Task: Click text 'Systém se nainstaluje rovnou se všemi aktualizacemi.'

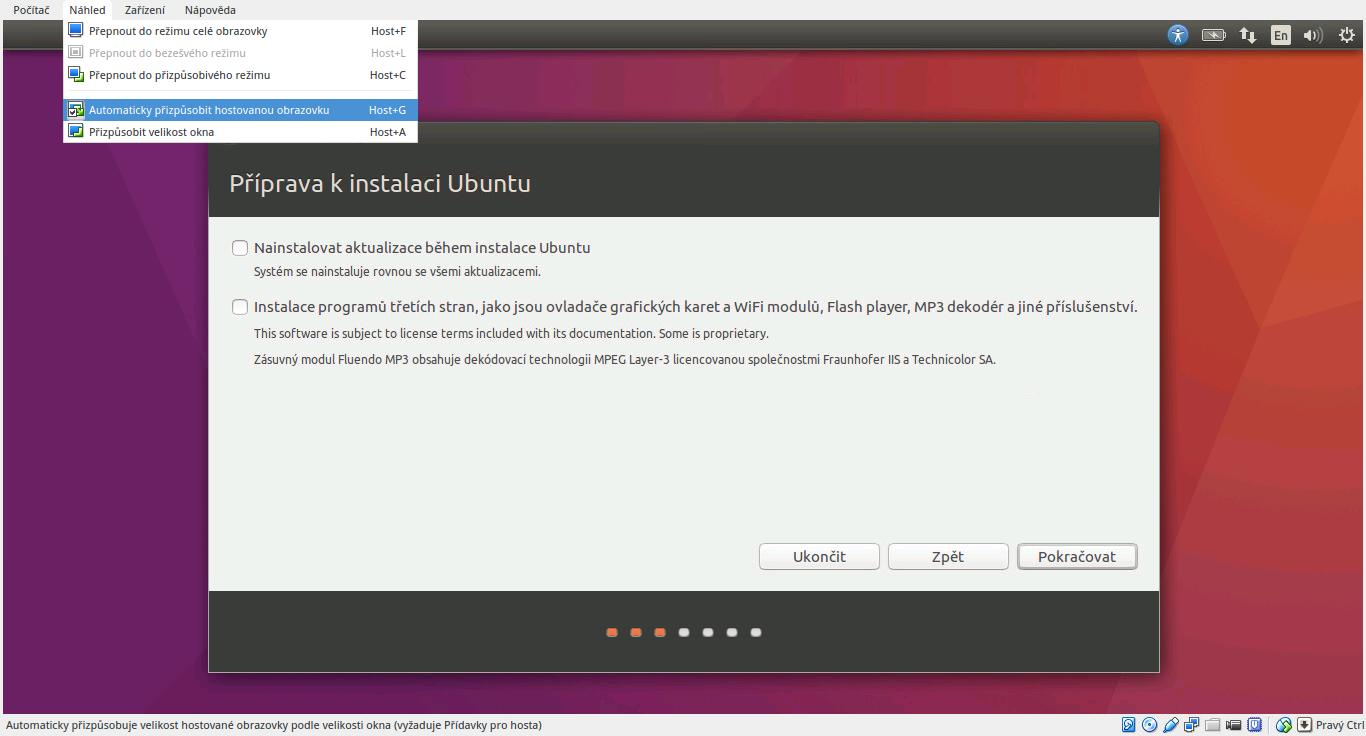Action: [x=397, y=272]
